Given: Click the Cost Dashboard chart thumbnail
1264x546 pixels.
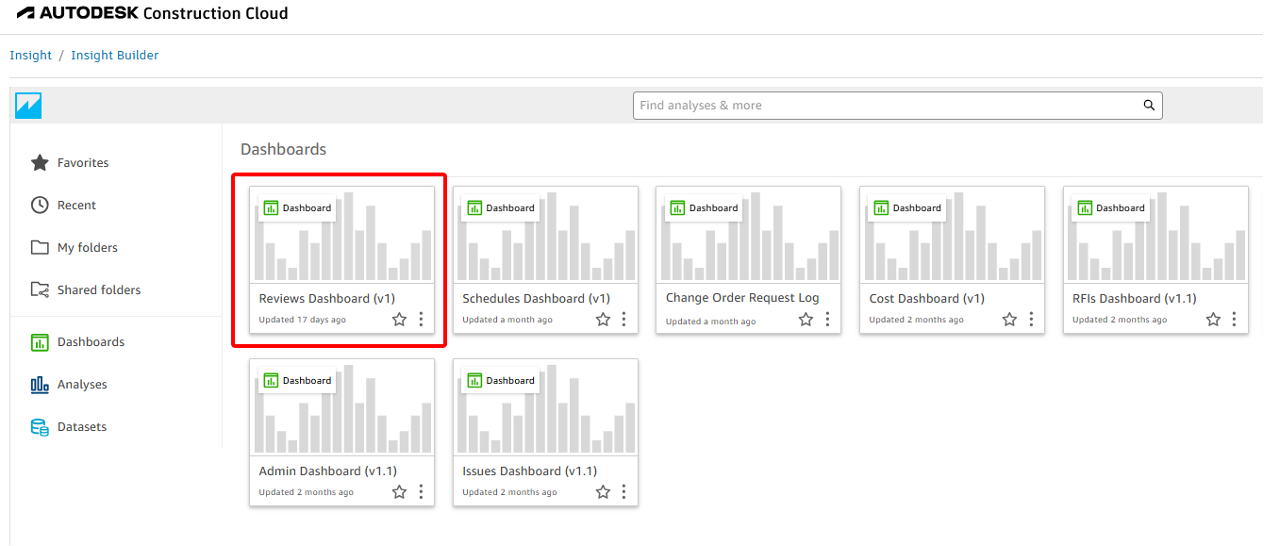Looking at the screenshot, I should point(952,235).
